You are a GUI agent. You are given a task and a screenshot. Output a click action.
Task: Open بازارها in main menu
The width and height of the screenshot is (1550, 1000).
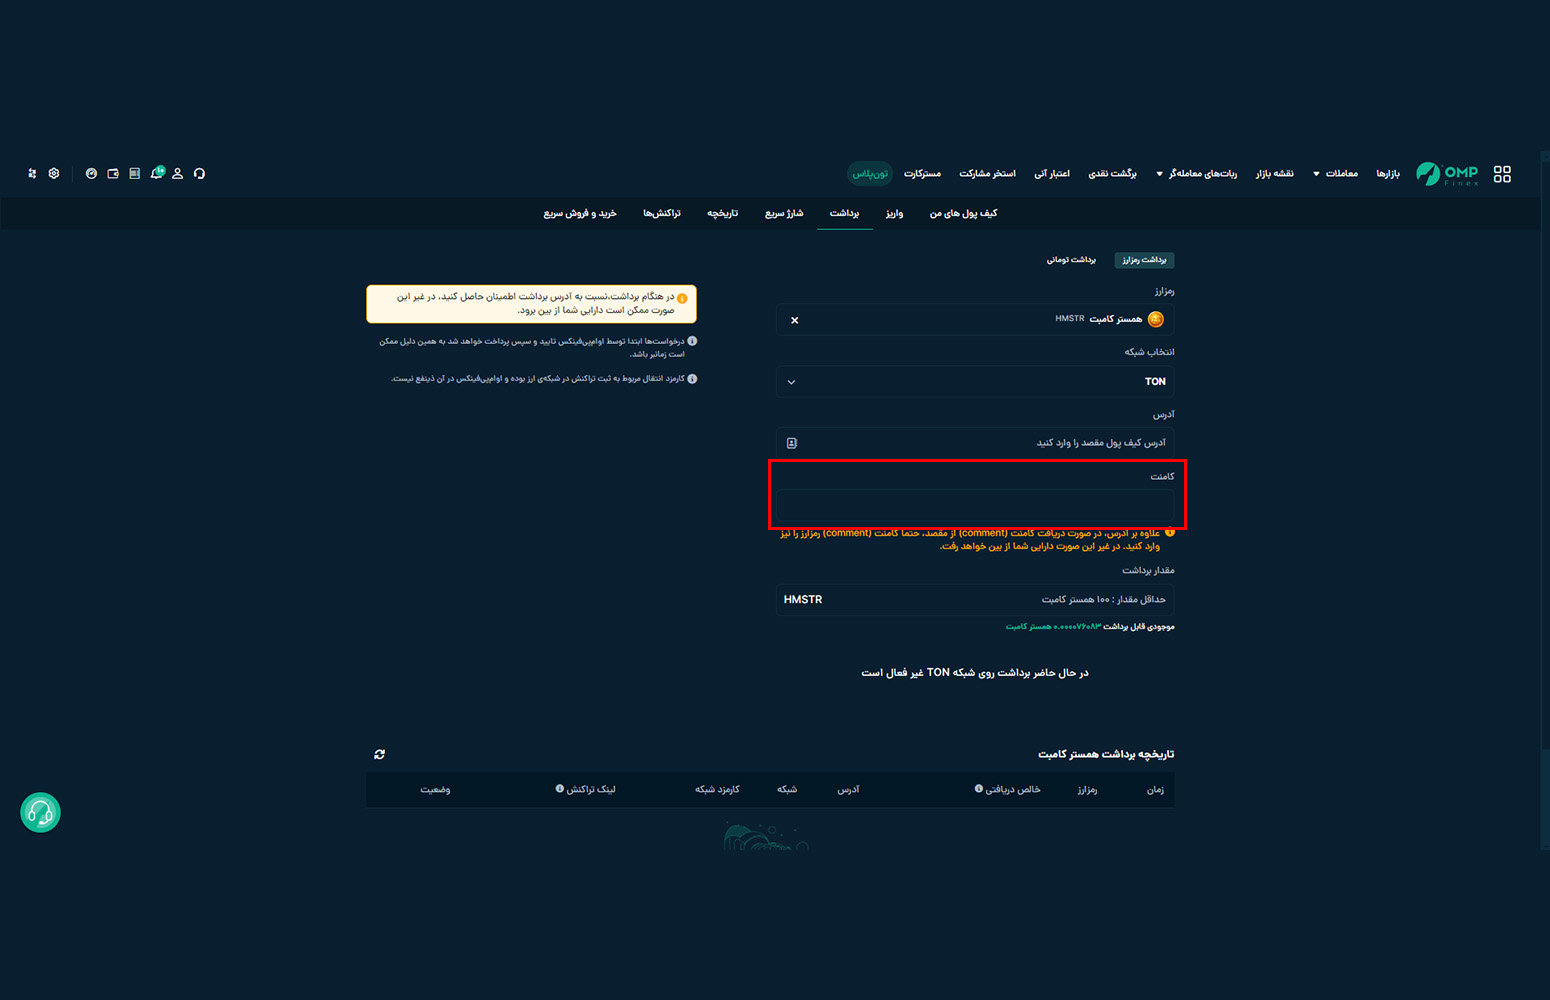point(1388,174)
